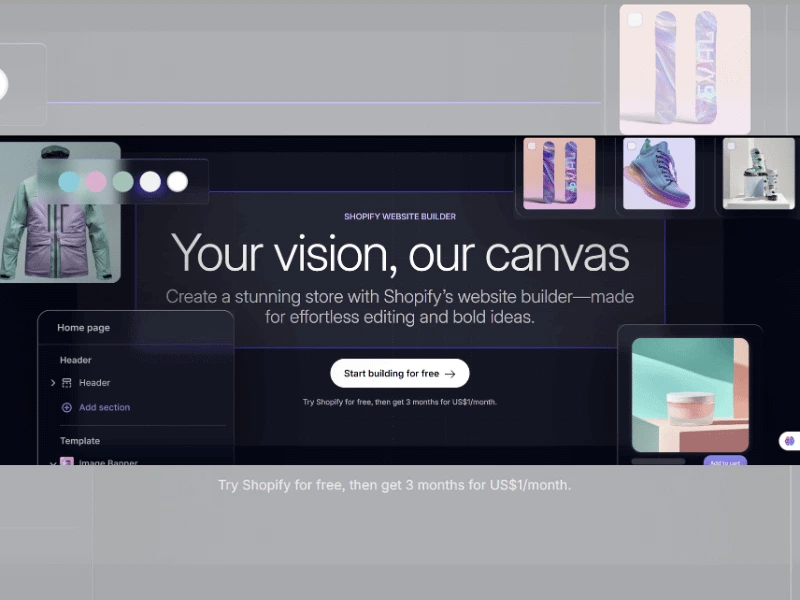Click the plus icon beside Add section
Screen dimensions: 800x600
pos(67,408)
